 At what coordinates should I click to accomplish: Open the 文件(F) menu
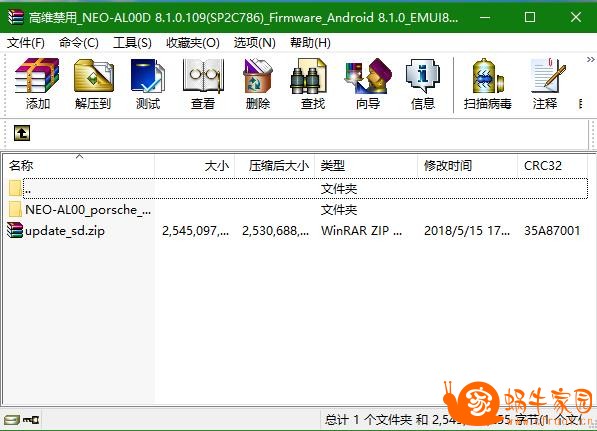click(26, 43)
